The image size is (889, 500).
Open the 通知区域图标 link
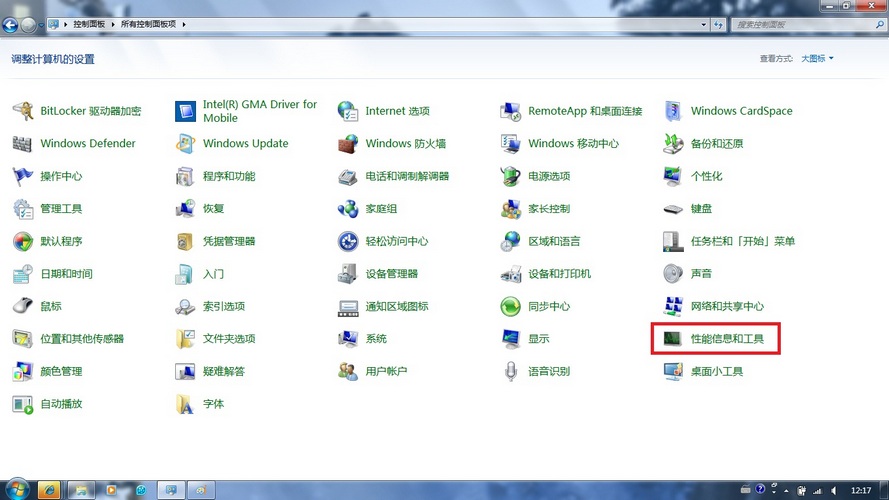pyautogui.click(x=397, y=306)
